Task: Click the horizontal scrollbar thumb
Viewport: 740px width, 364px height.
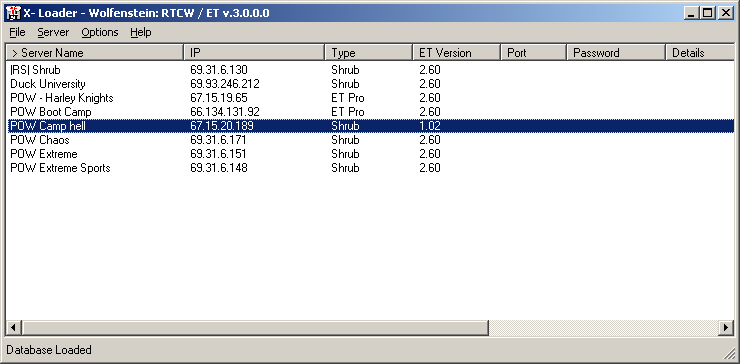Action: pyautogui.click(x=255, y=327)
